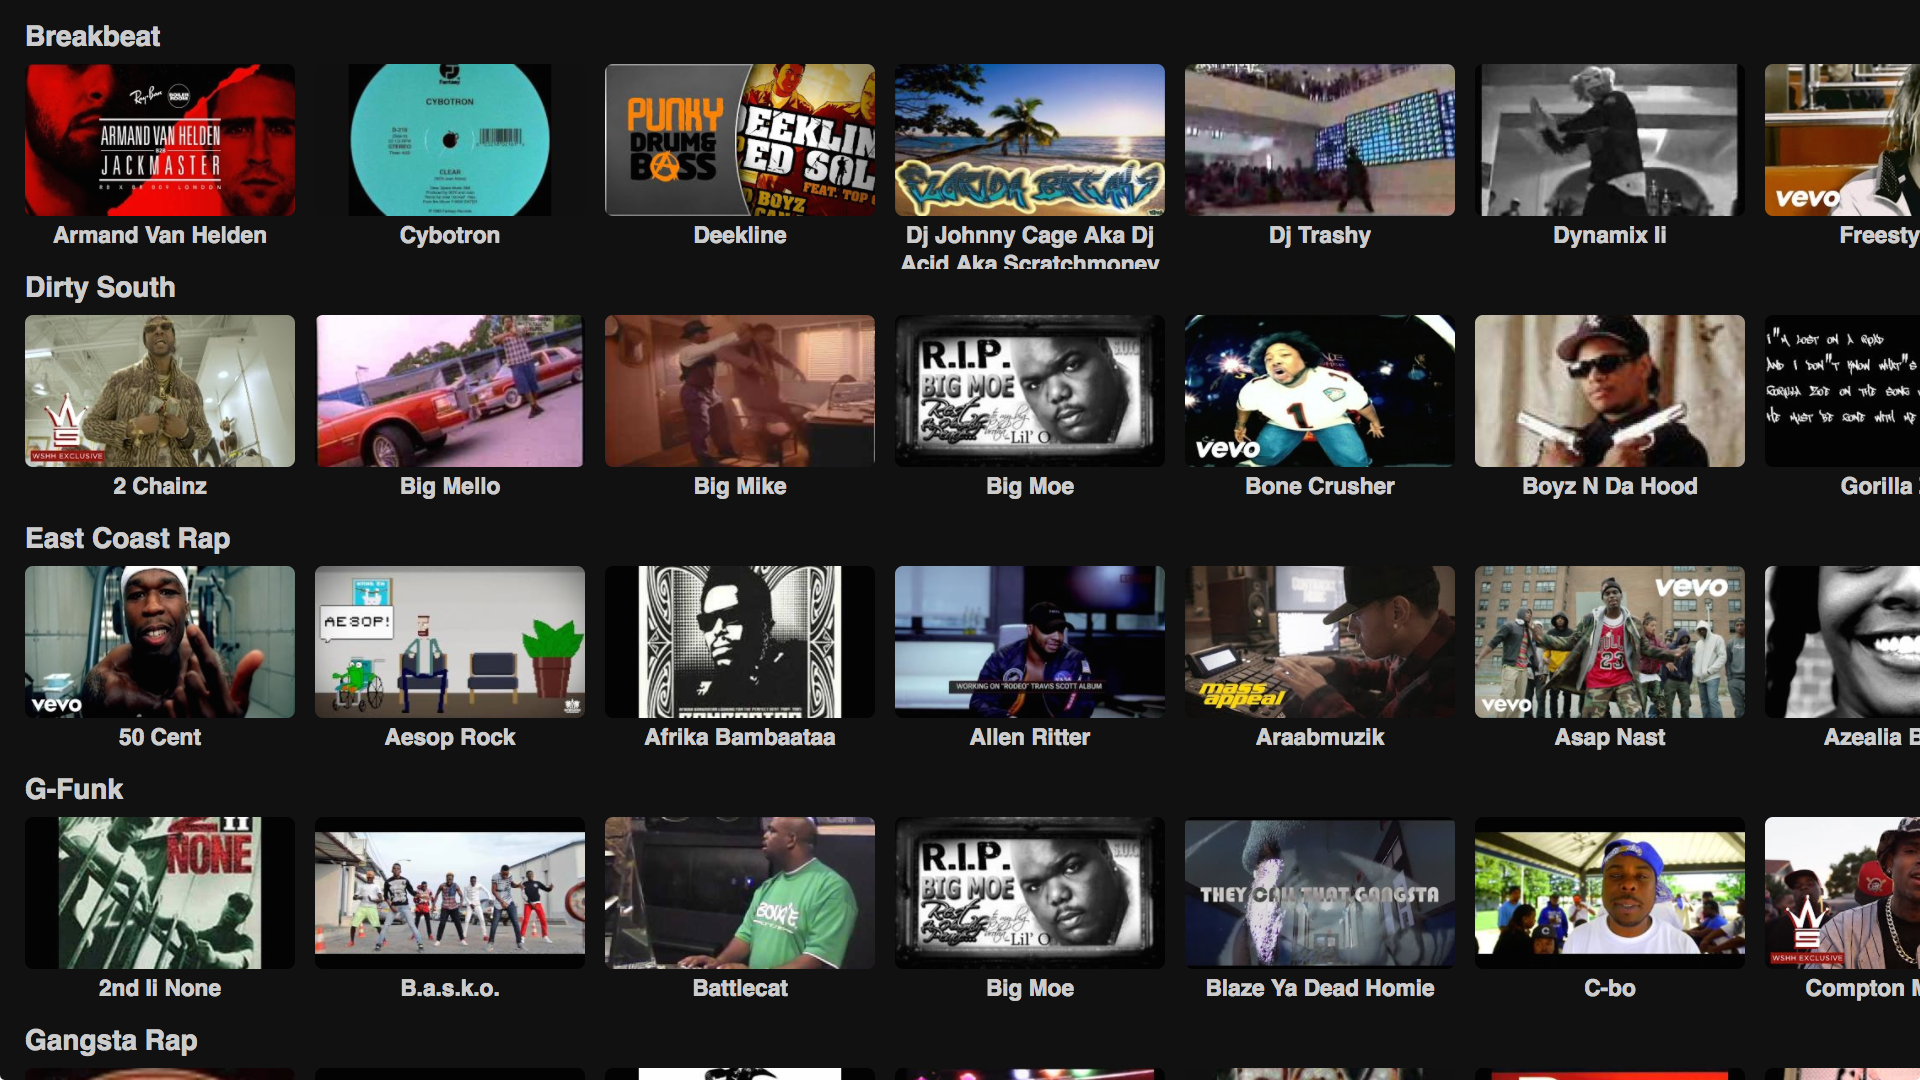
Task: Select the Afrika Bambaataa video
Action: pos(739,641)
